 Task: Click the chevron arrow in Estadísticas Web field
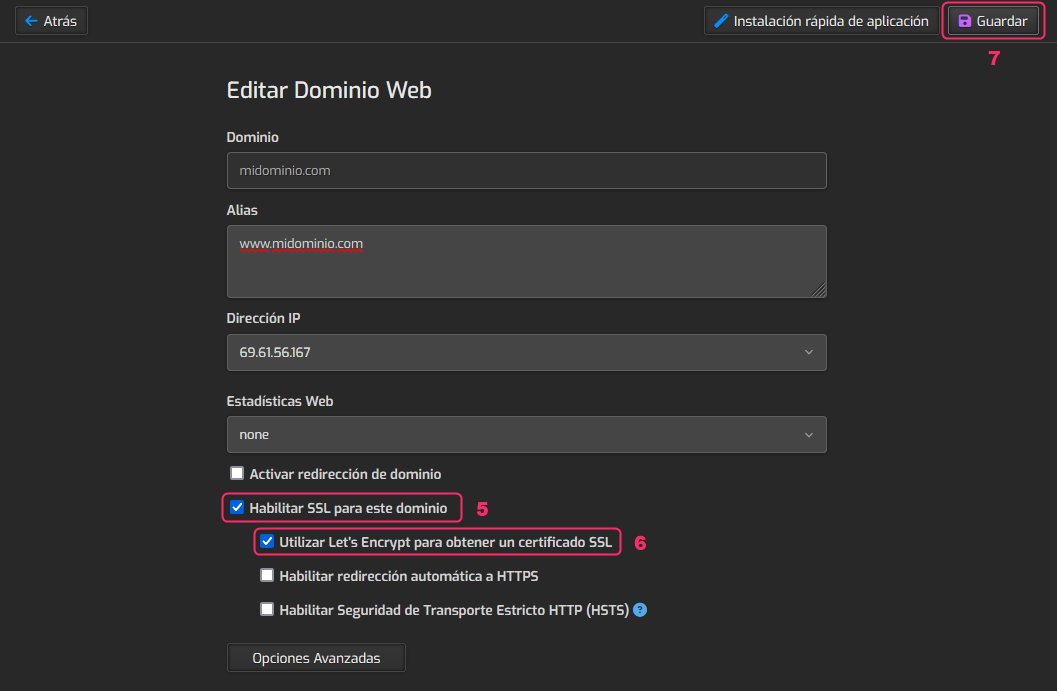(808, 435)
